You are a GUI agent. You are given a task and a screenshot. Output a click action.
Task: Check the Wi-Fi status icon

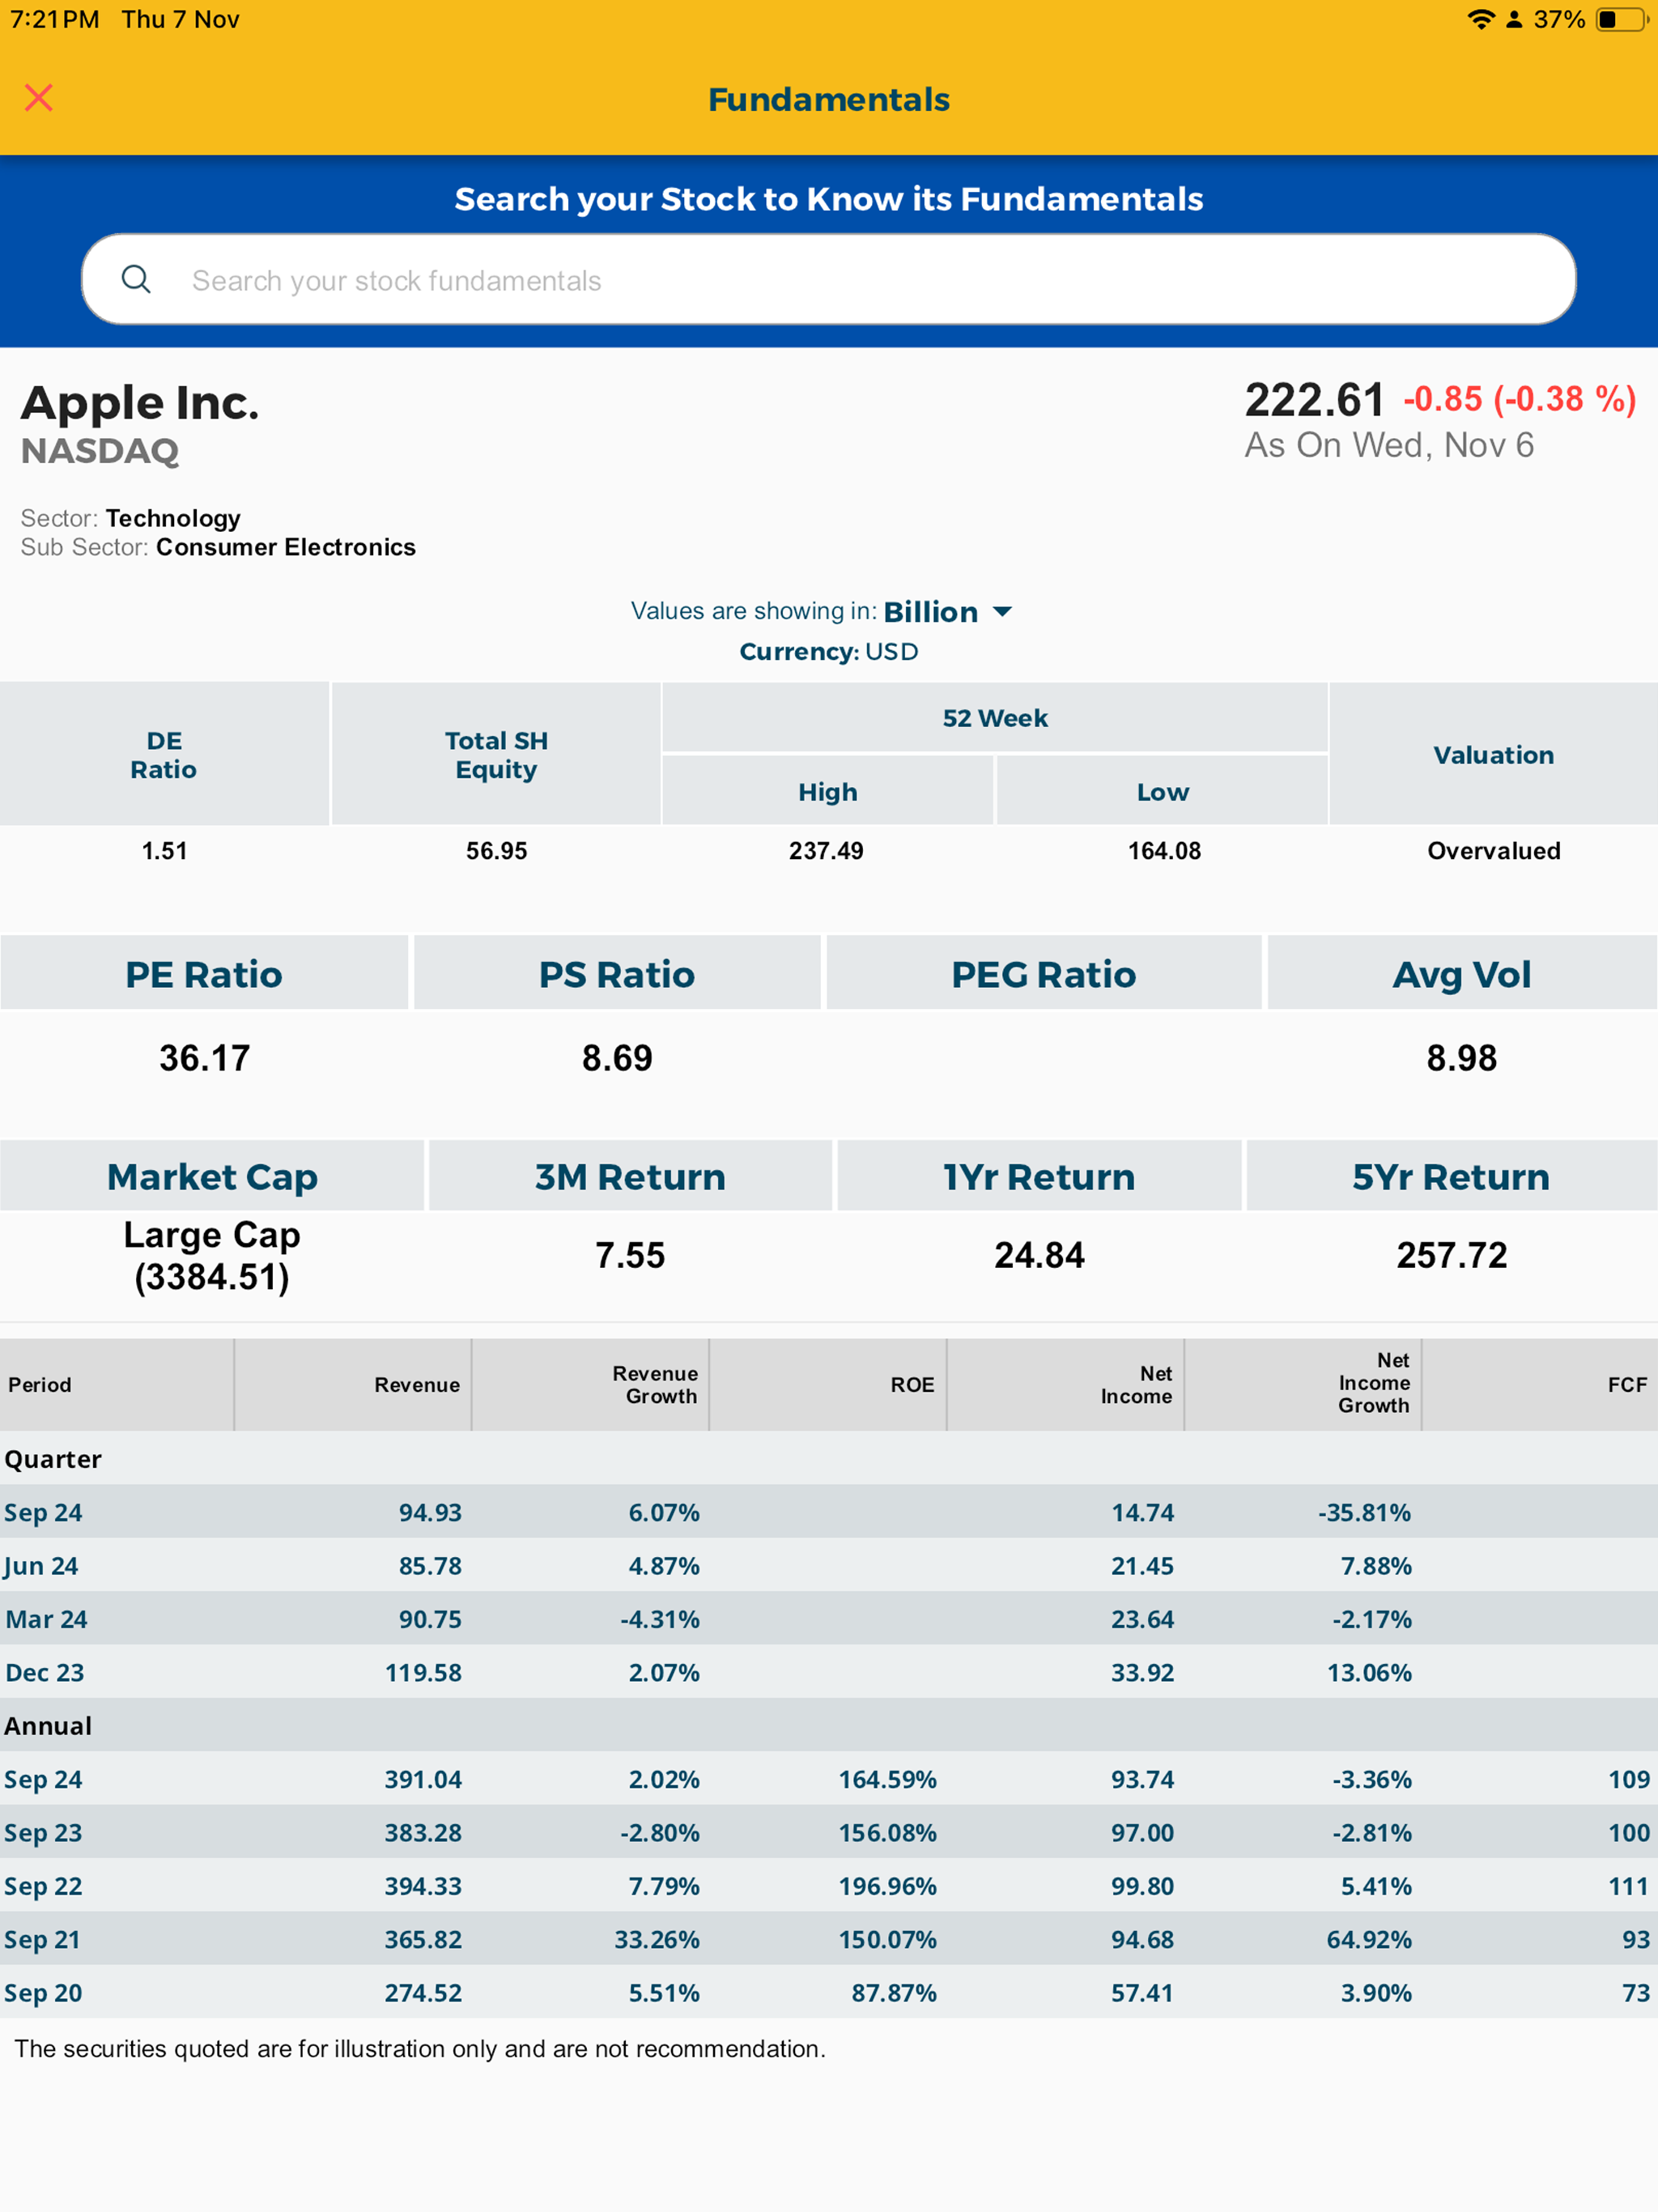(x=1480, y=19)
